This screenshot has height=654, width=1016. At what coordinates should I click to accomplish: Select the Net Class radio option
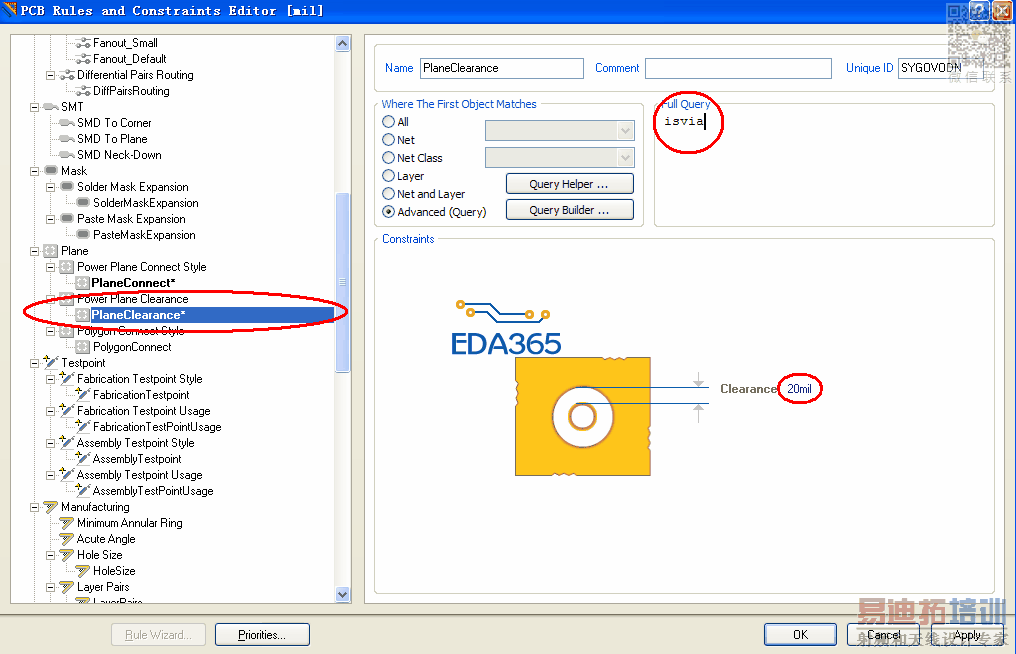click(389, 158)
